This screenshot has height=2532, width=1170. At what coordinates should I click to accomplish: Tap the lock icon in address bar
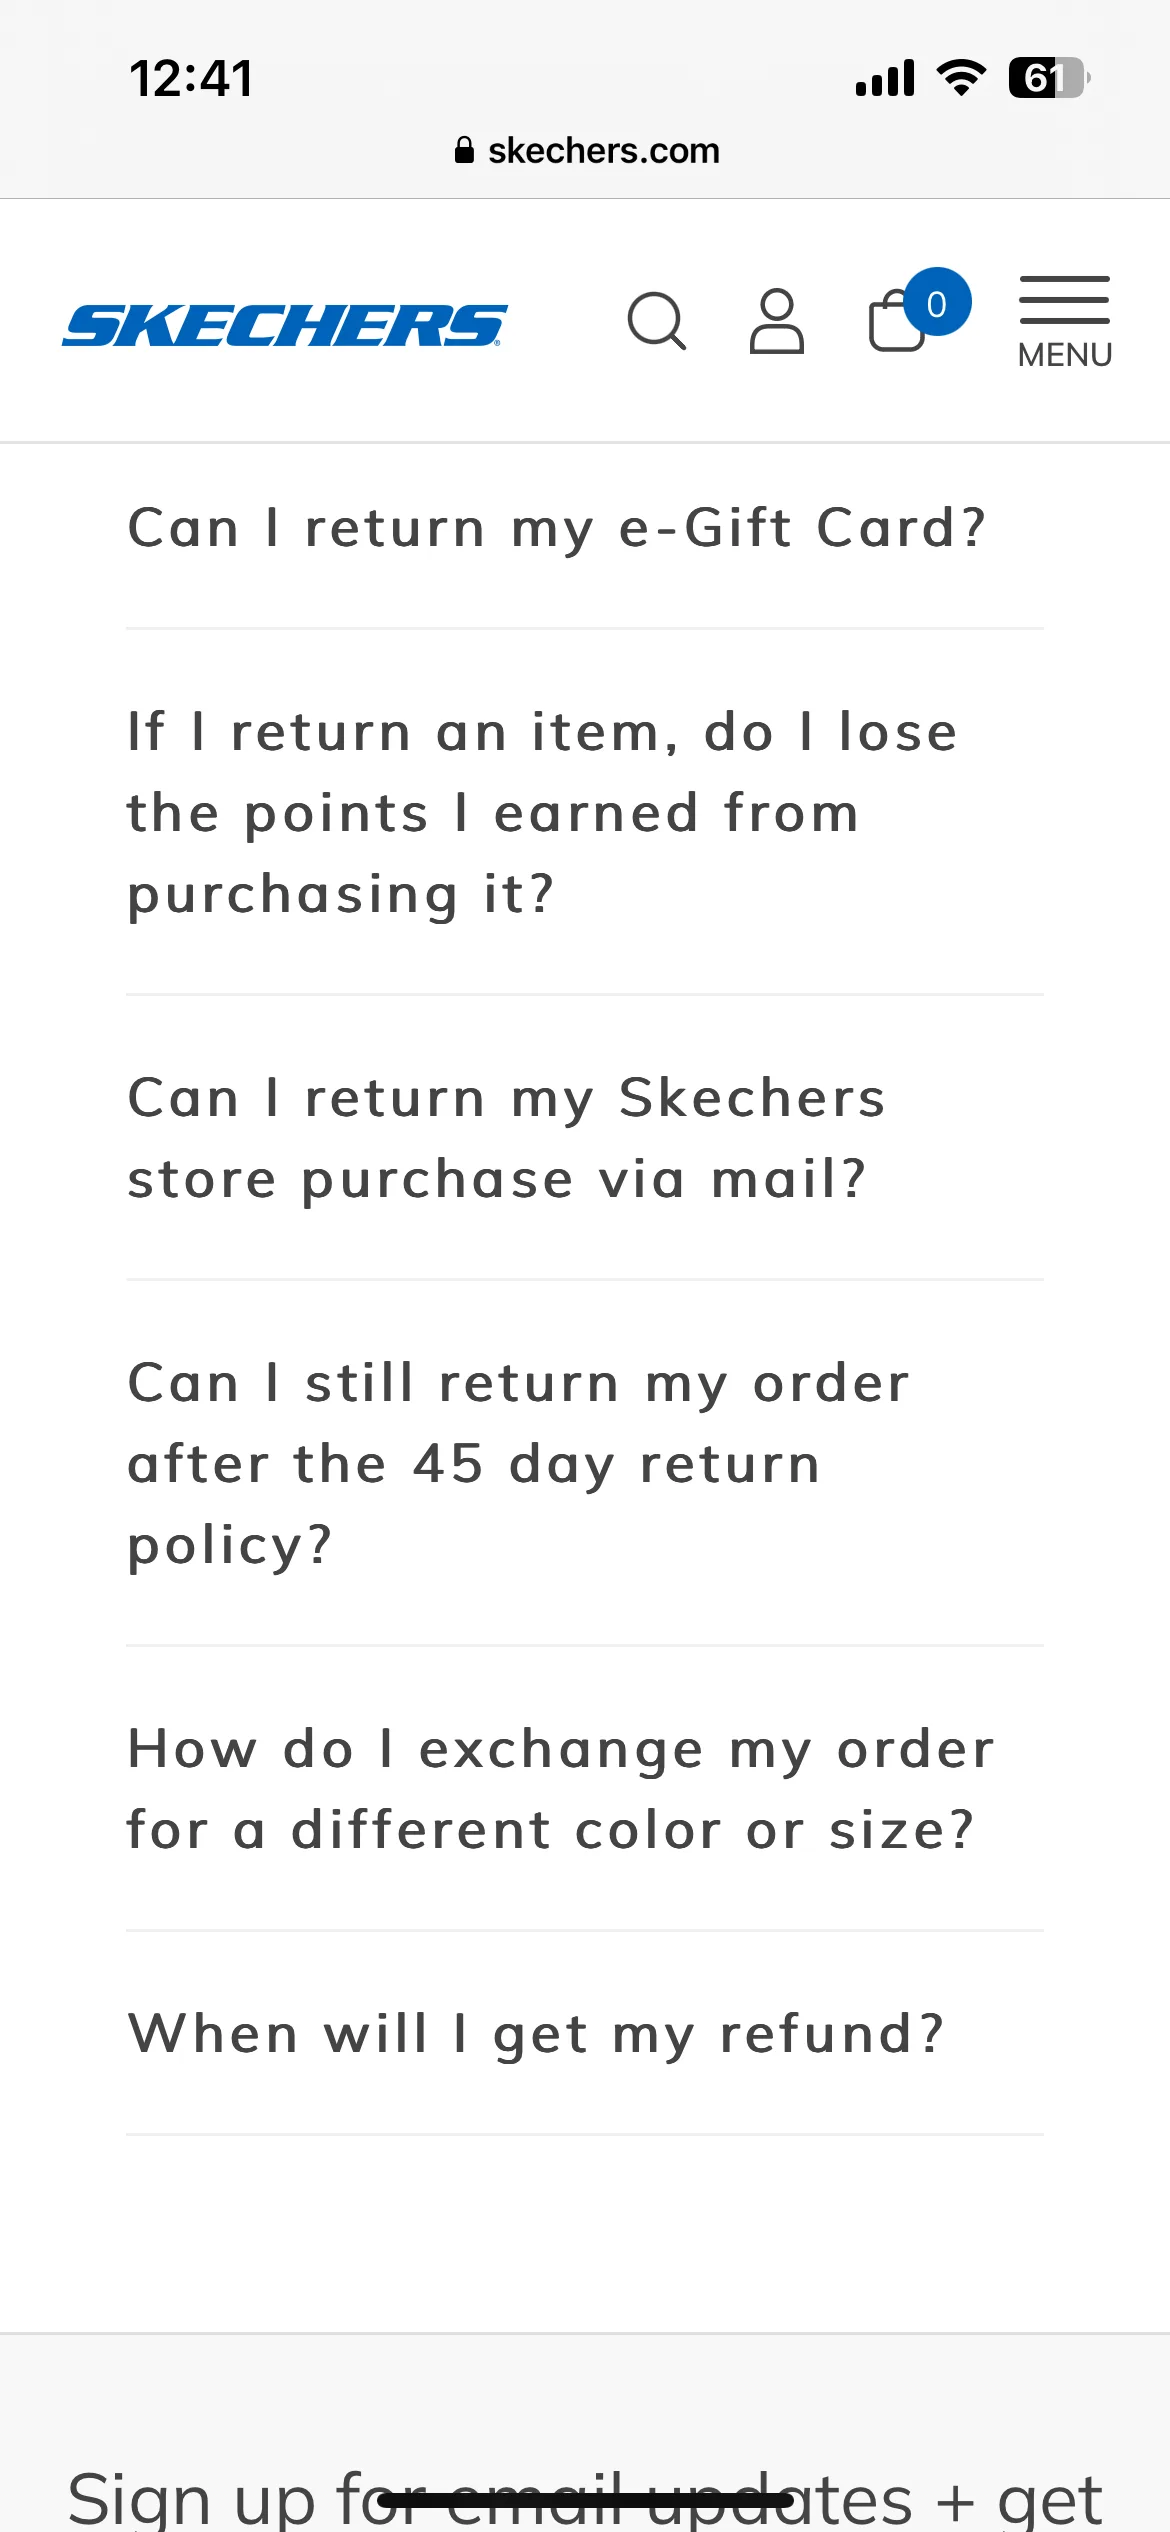464,150
